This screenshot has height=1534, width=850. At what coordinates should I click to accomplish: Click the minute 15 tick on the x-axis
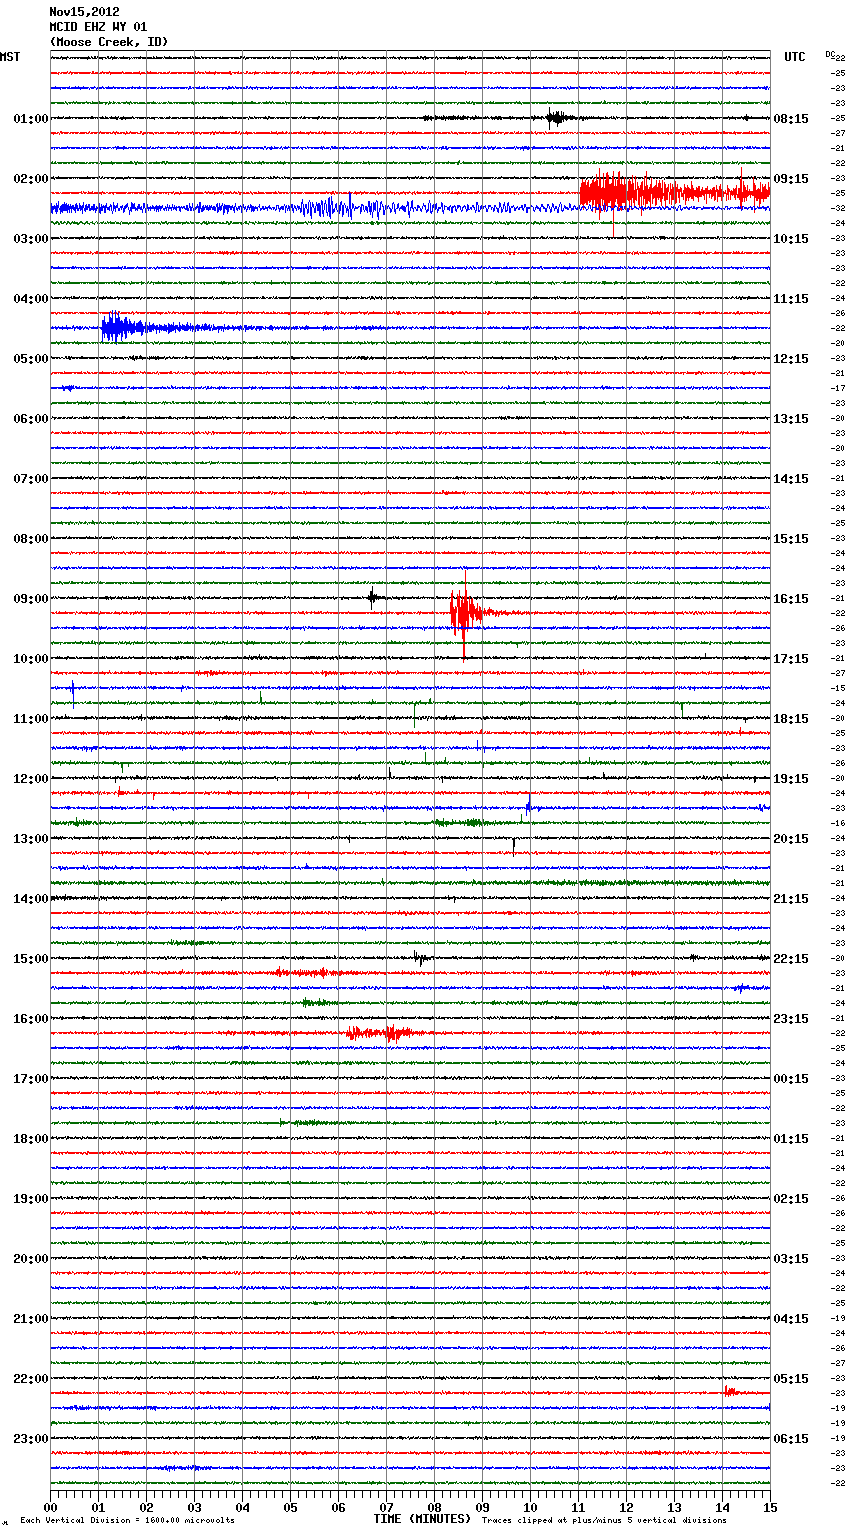[769, 1507]
